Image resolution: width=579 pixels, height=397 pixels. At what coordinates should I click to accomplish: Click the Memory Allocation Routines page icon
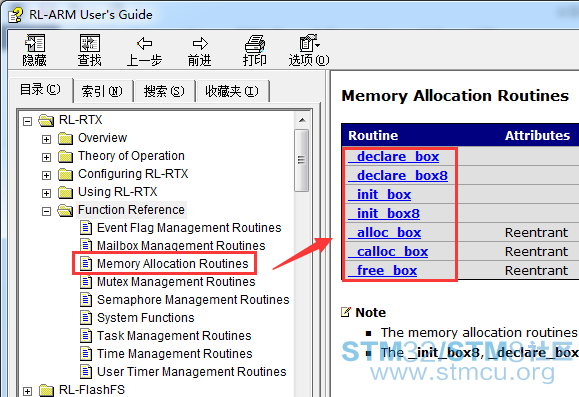pyautogui.click(x=86, y=264)
